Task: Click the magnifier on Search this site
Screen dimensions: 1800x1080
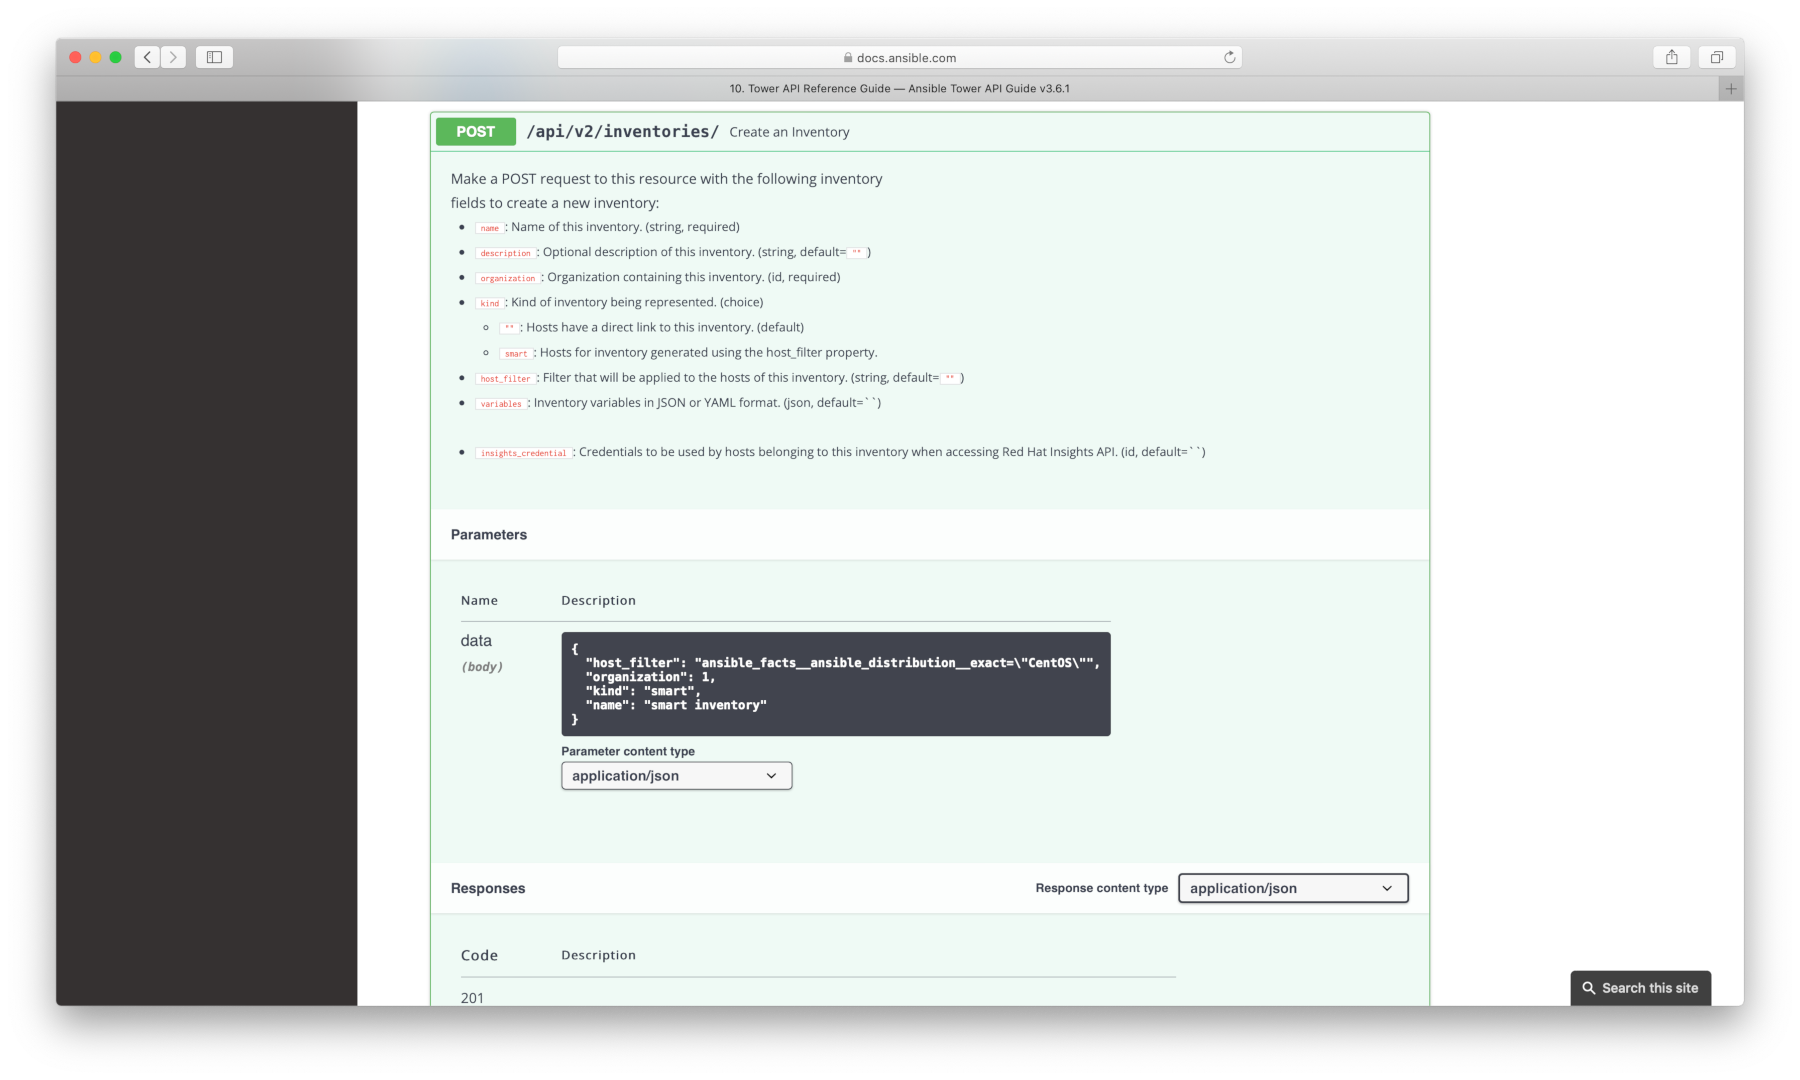Action: point(1591,987)
